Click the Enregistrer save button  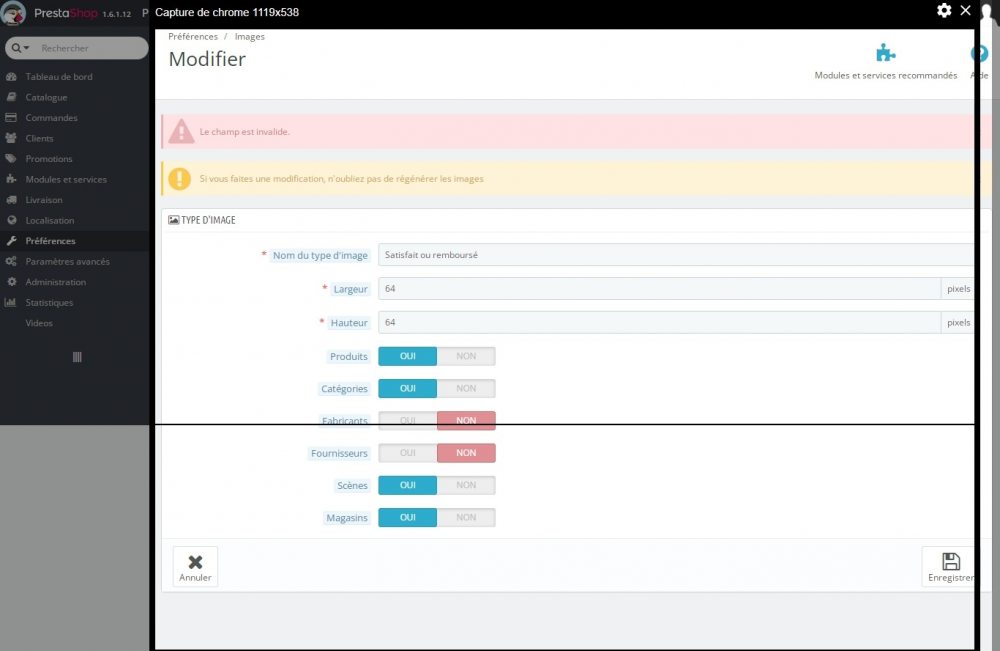(950, 566)
